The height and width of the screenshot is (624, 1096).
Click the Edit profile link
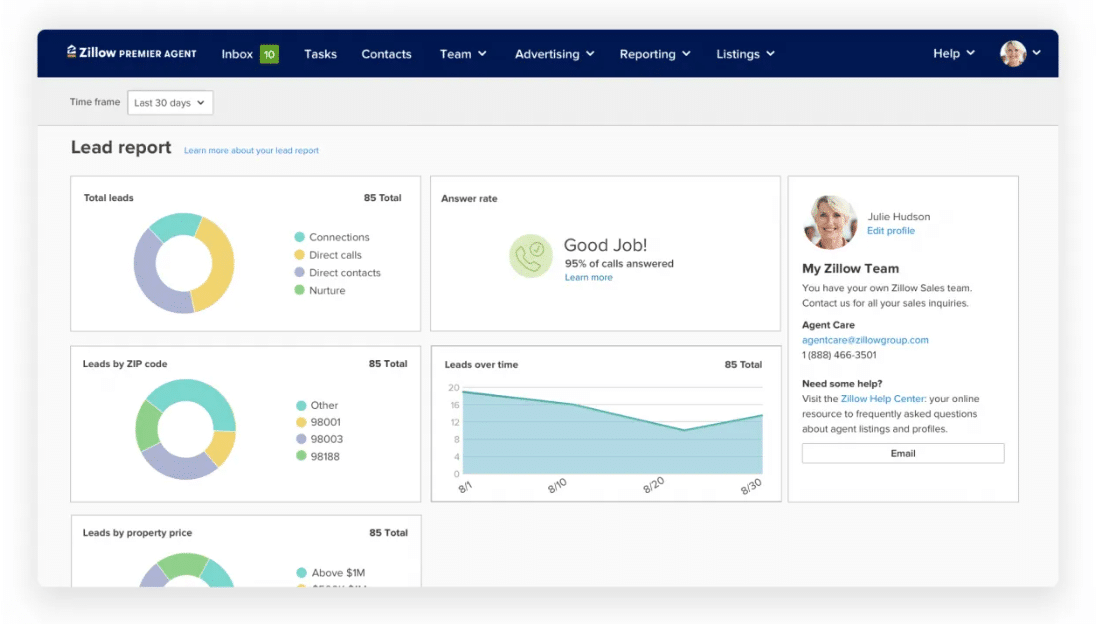point(891,230)
